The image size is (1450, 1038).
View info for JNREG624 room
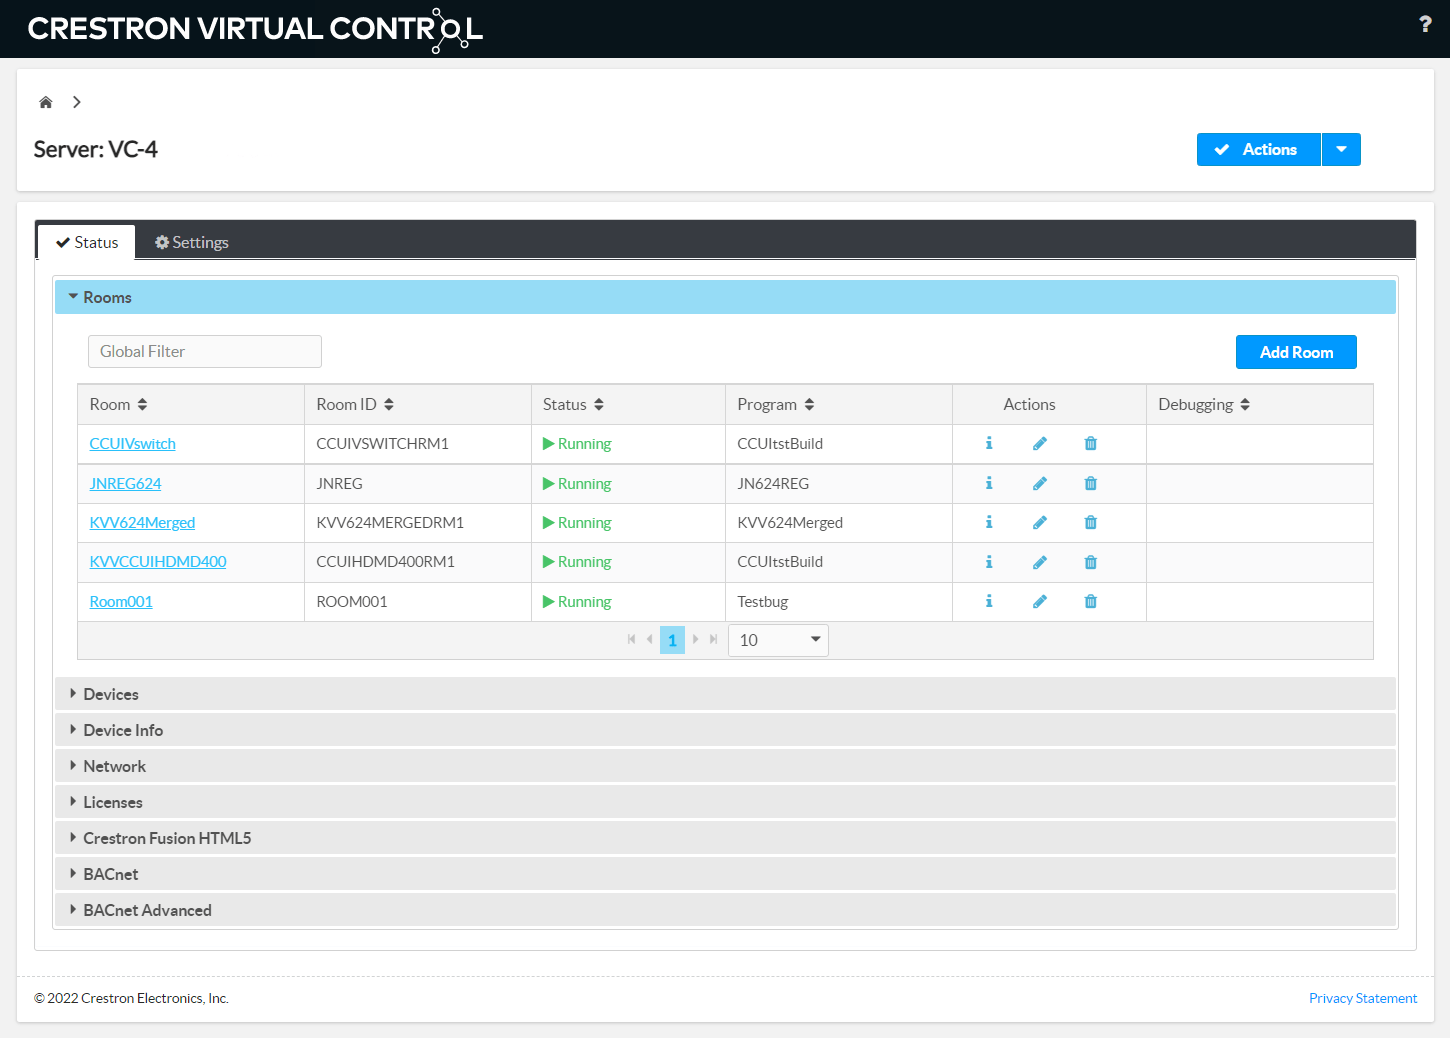[x=989, y=483]
